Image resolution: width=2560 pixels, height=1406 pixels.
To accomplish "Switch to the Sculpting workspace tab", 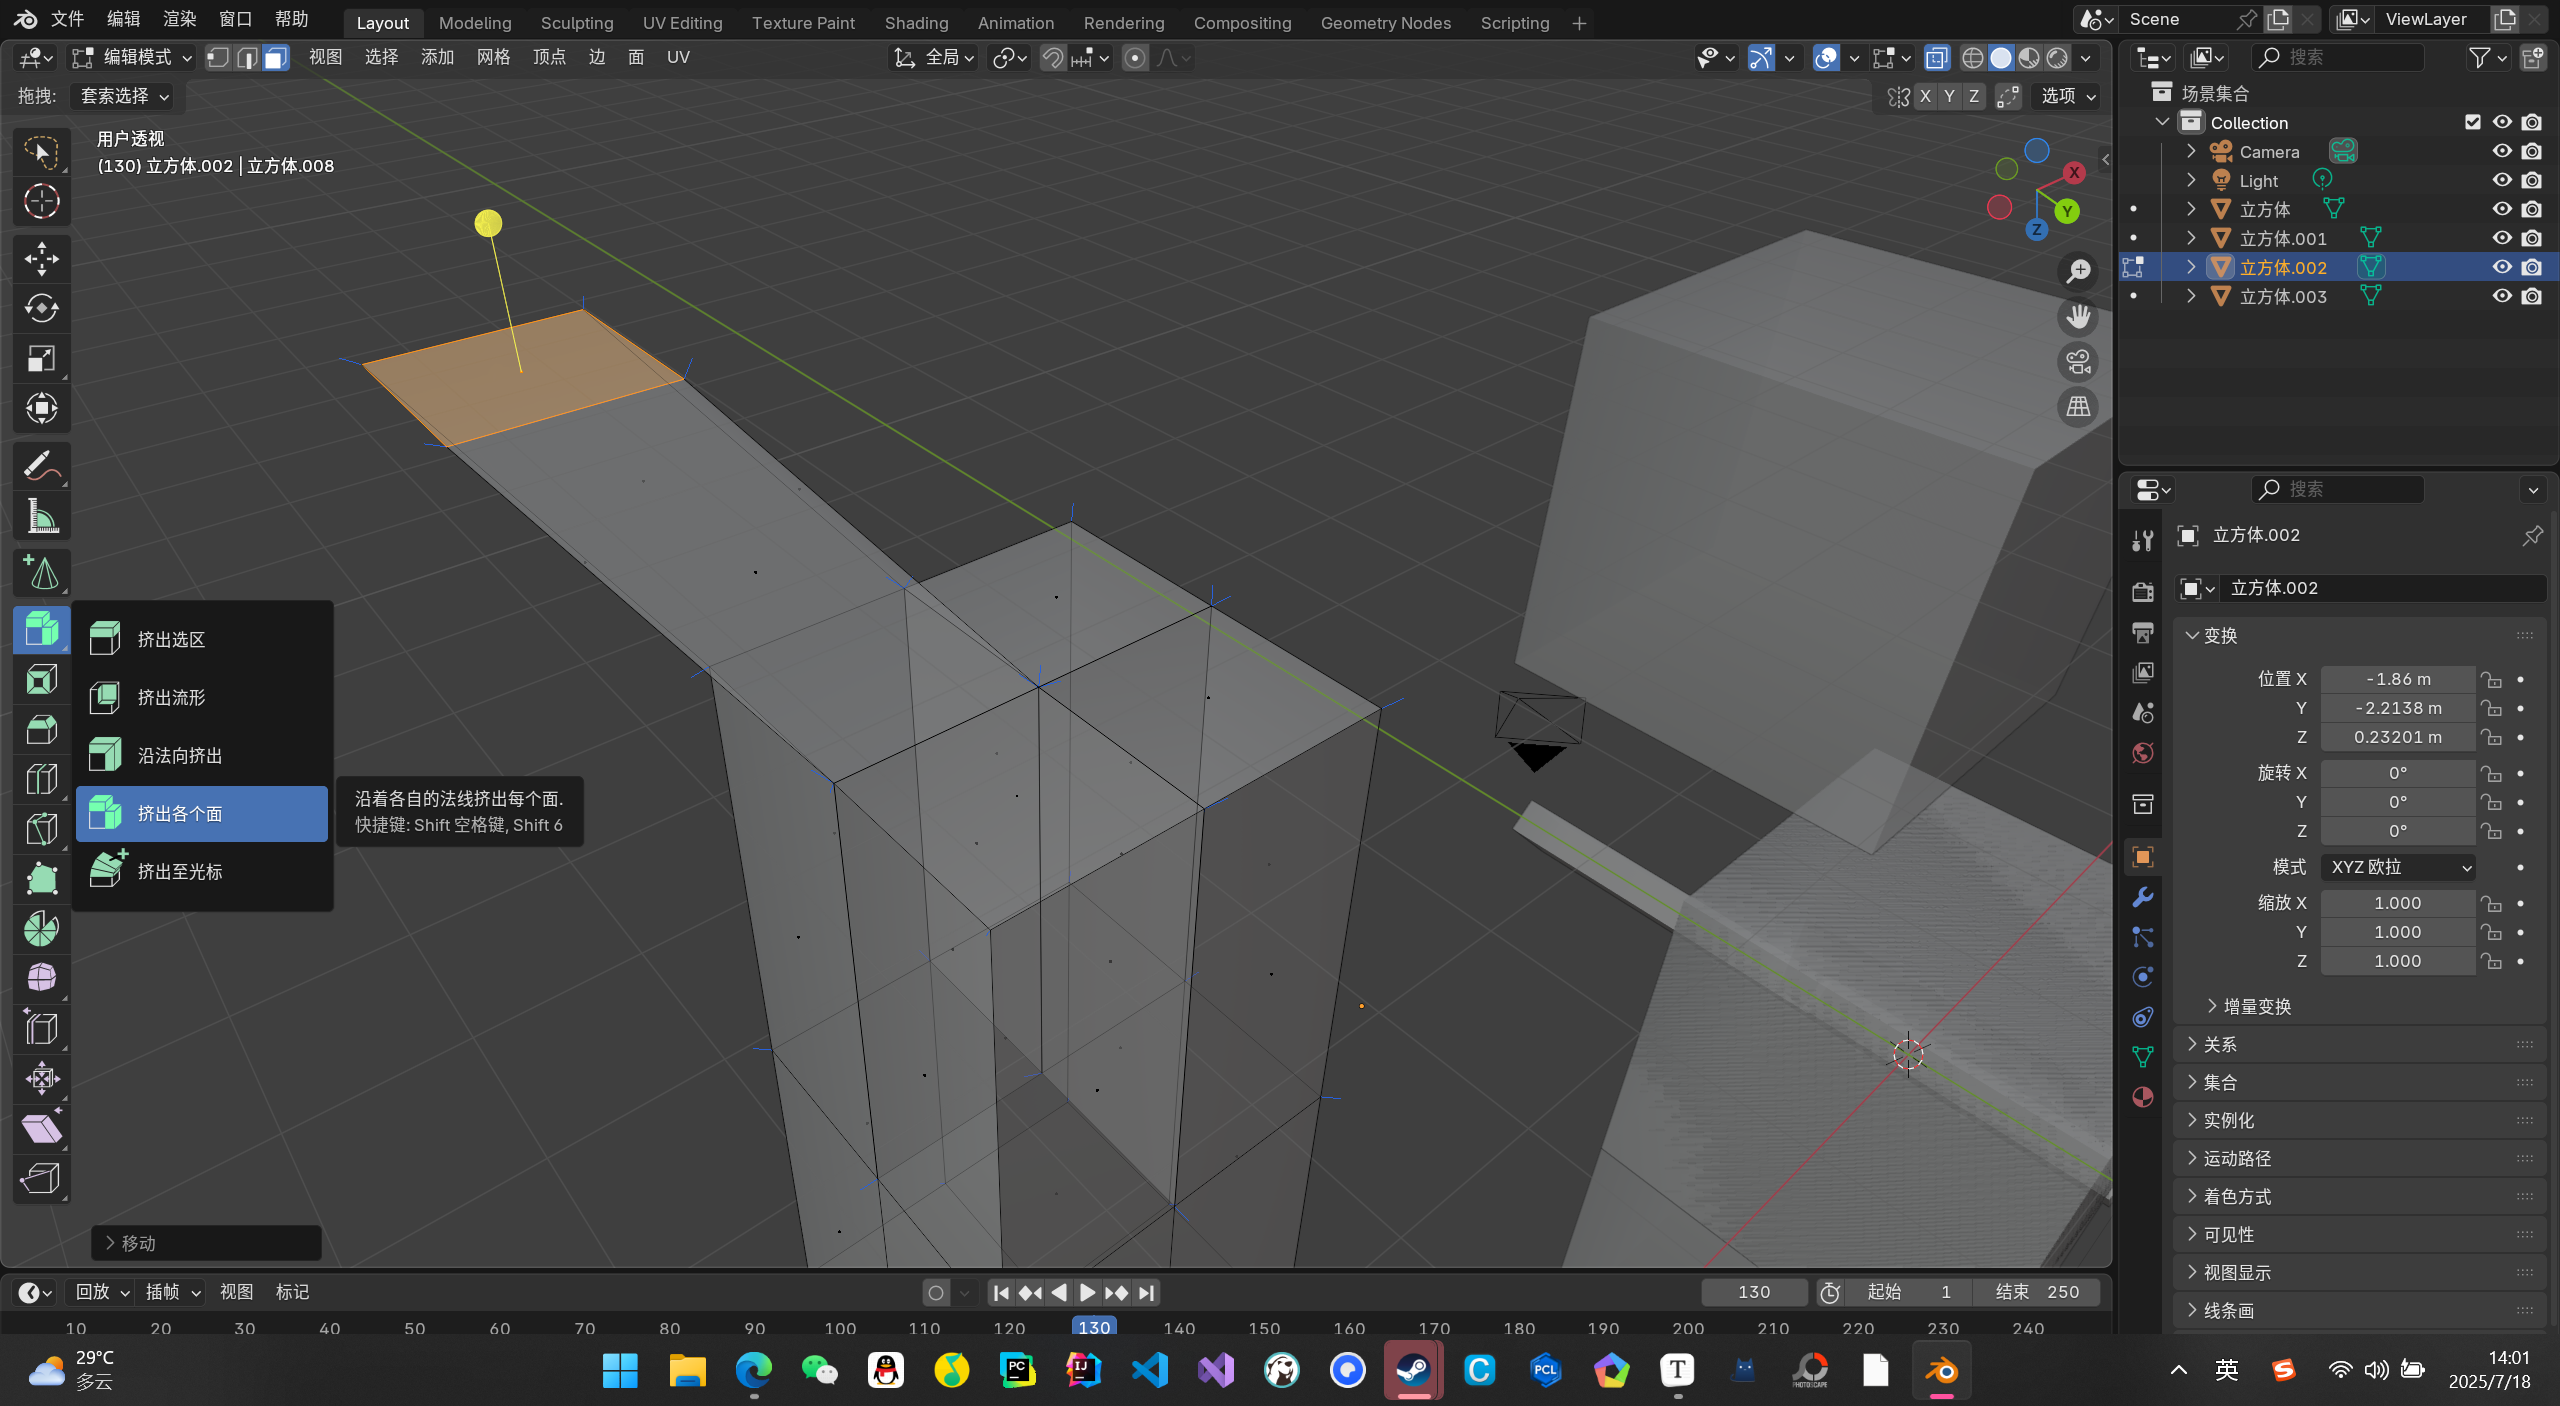I will [x=576, y=22].
